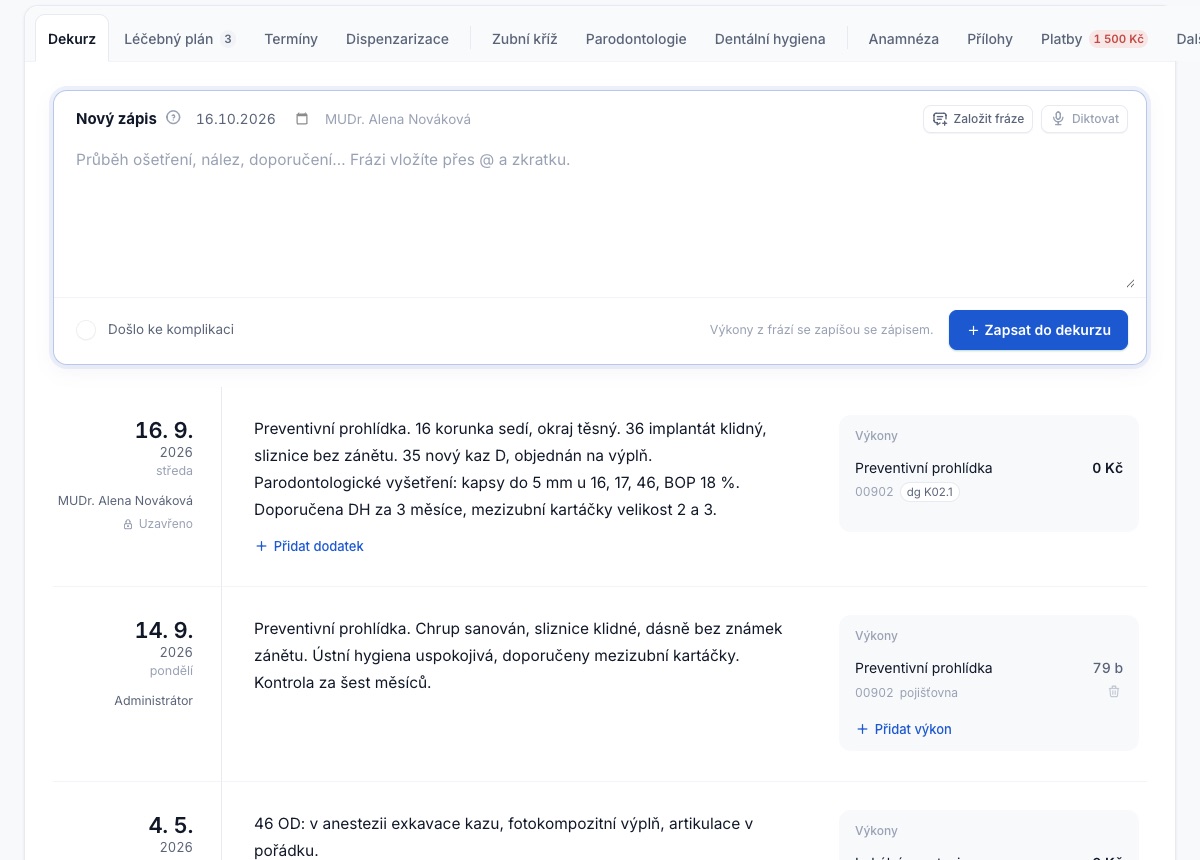
Task: Open the calendar date picker icon
Action: 302,119
